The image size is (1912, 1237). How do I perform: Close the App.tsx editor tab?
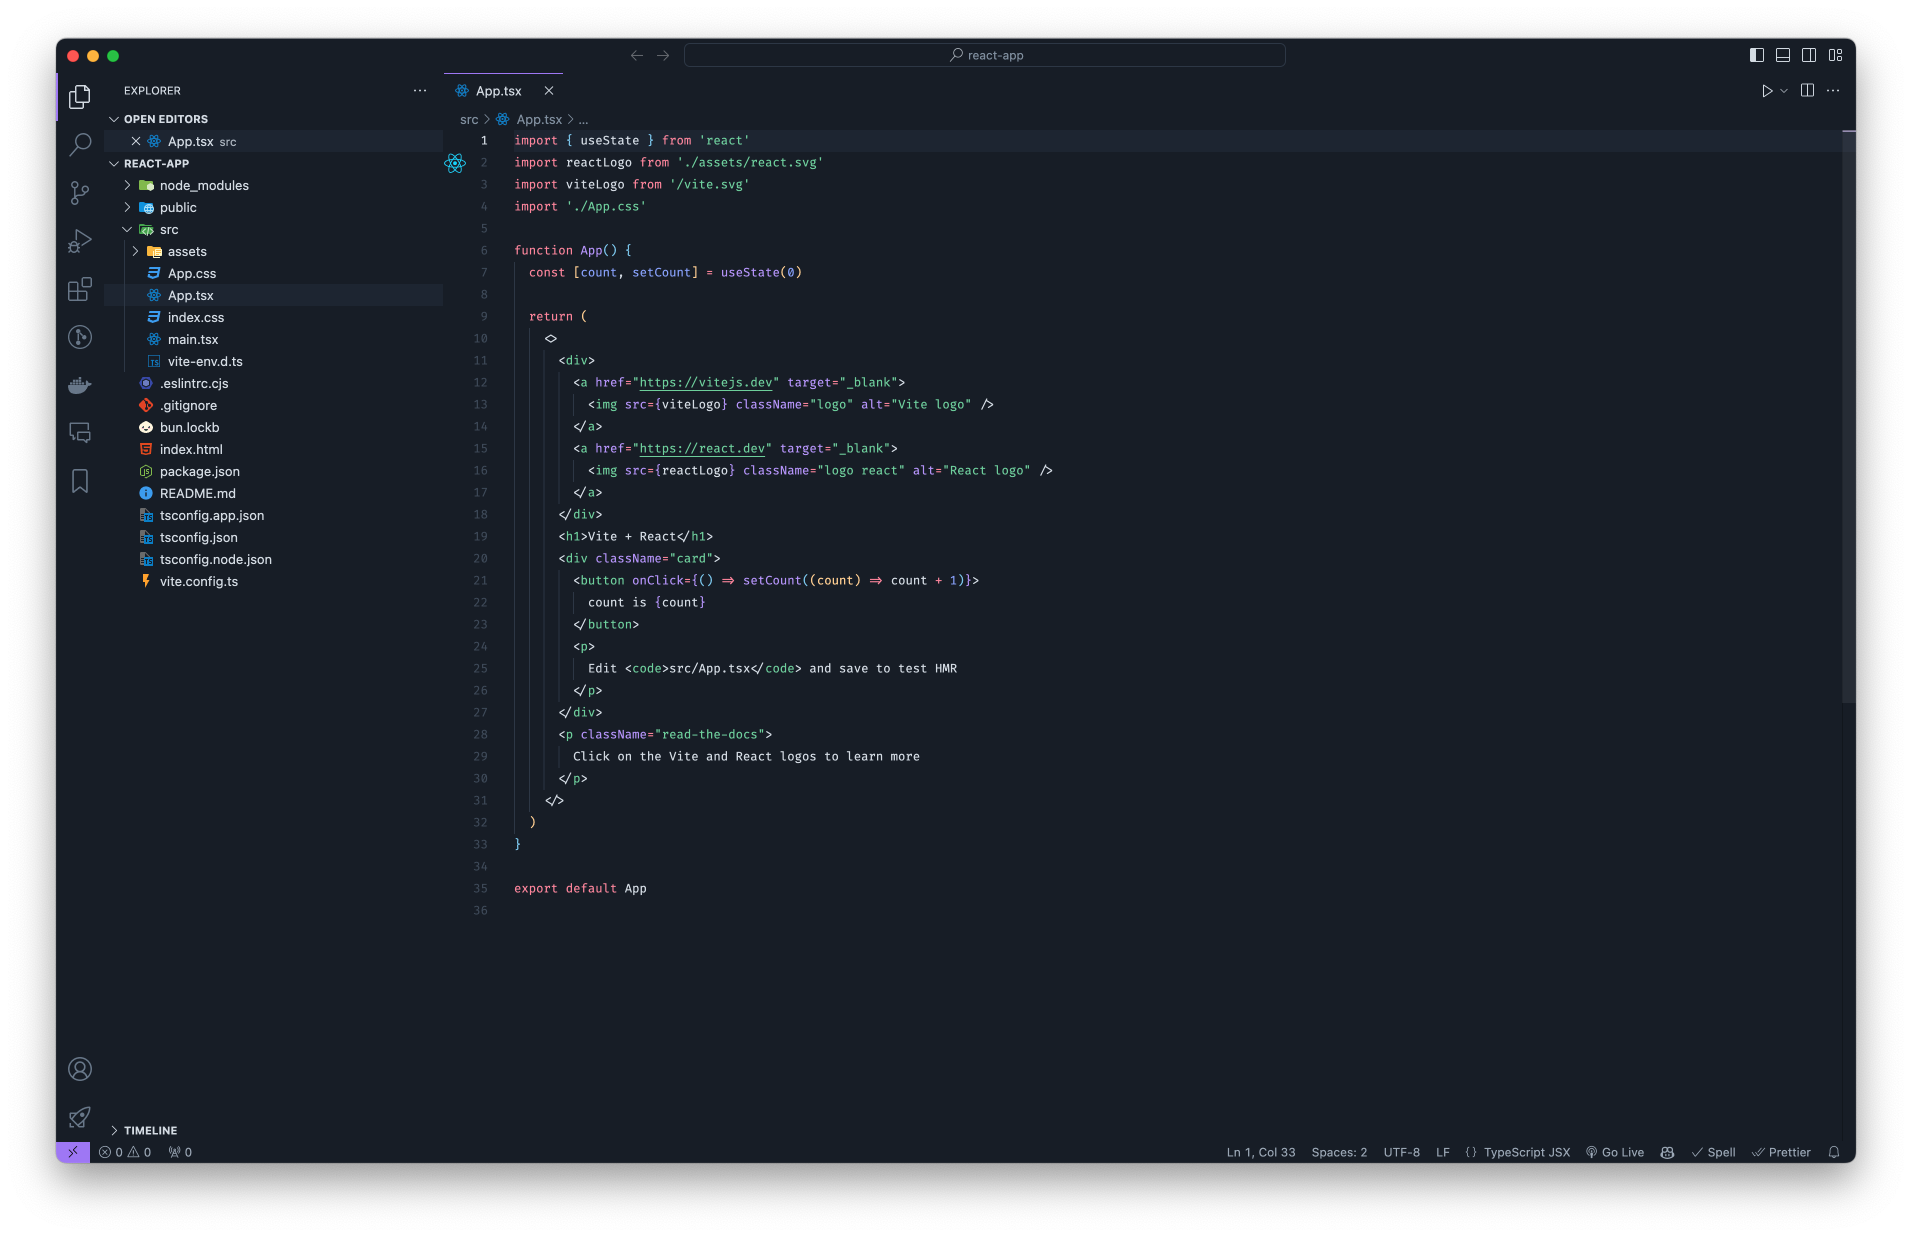[x=549, y=91]
